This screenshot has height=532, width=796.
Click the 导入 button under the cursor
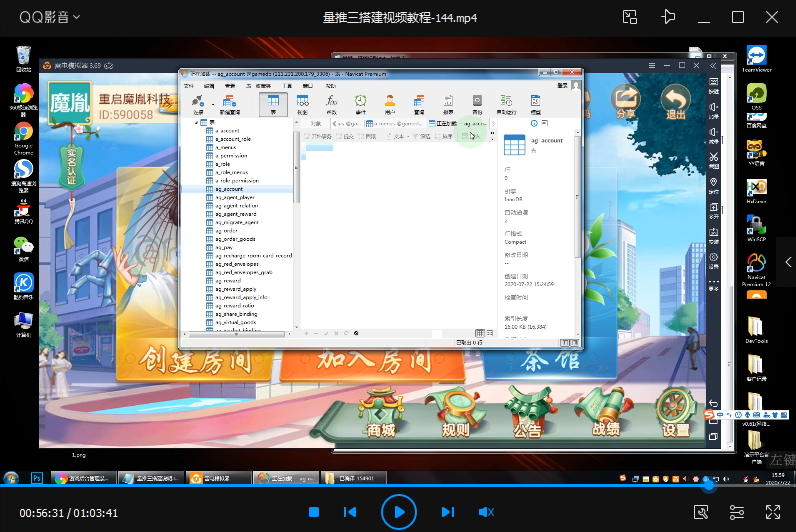click(x=471, y=136)
